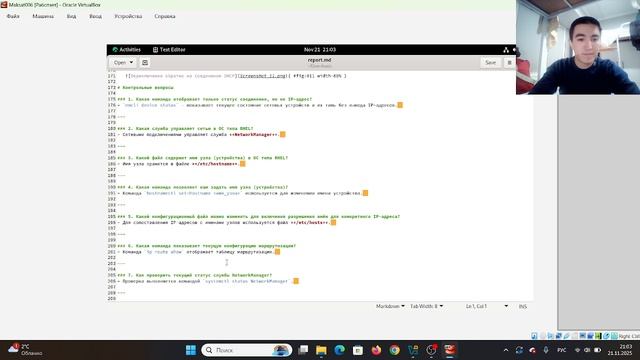Screen dimensions: 640x360
Task: Open the Файл menu in VirtualBox
Action: [x=13, y=16]
